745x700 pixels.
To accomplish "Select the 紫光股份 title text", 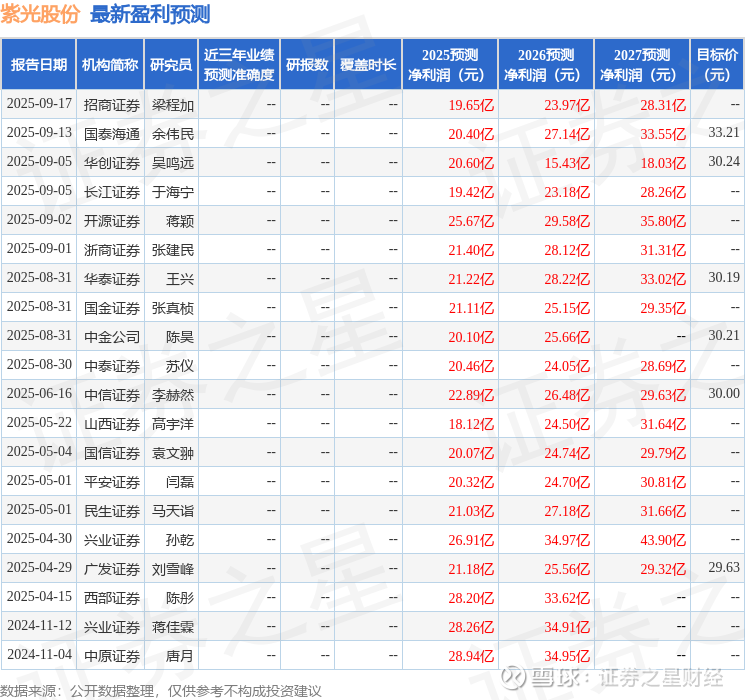I will (40, 15).
